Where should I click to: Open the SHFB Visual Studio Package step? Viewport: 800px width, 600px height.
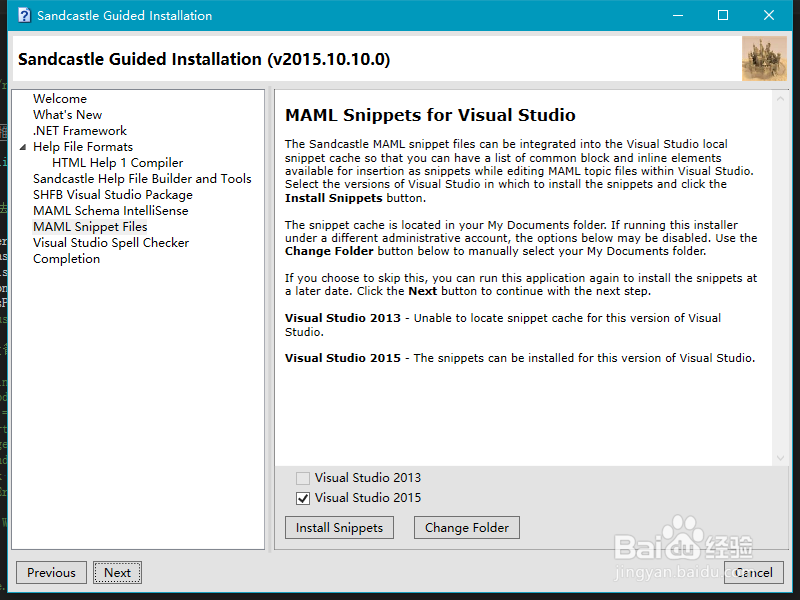[x=113, y=195]
